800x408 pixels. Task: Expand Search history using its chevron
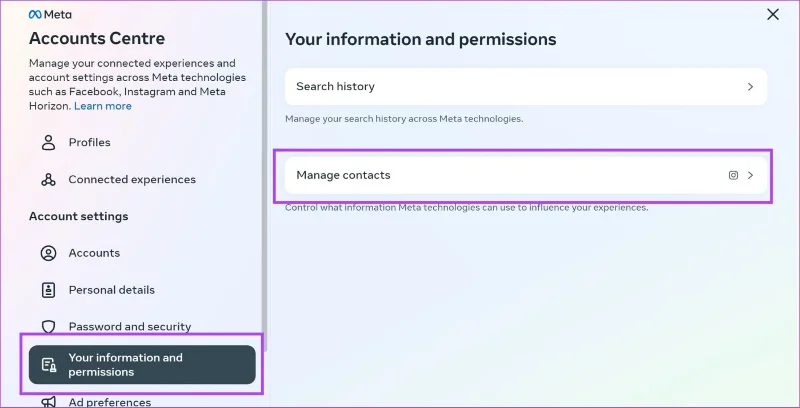point(751,87)
